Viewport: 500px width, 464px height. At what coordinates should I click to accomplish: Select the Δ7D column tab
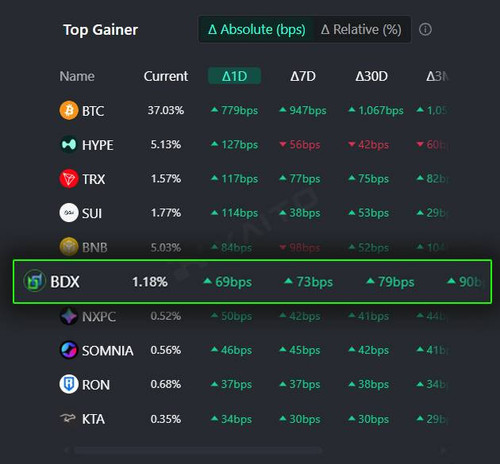303,76
